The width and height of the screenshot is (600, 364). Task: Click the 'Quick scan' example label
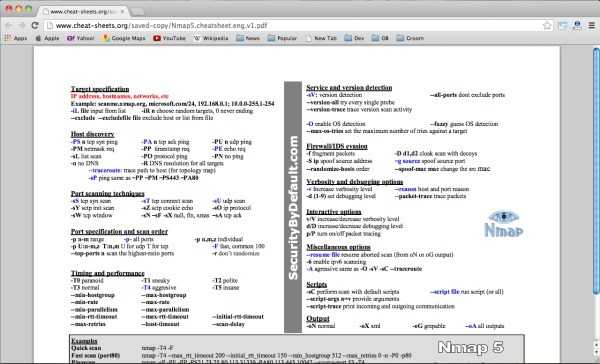pos(86,348)
